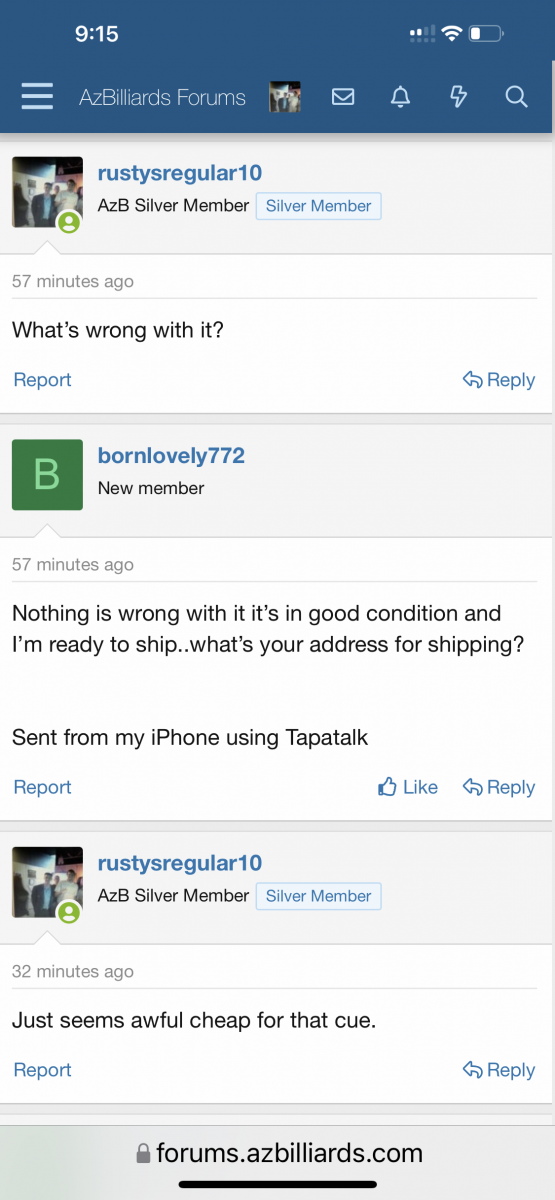The image size is (555, 1200).
Task: Tap the forums.azbilliards.com address bar
Action: click(278, 1153)
